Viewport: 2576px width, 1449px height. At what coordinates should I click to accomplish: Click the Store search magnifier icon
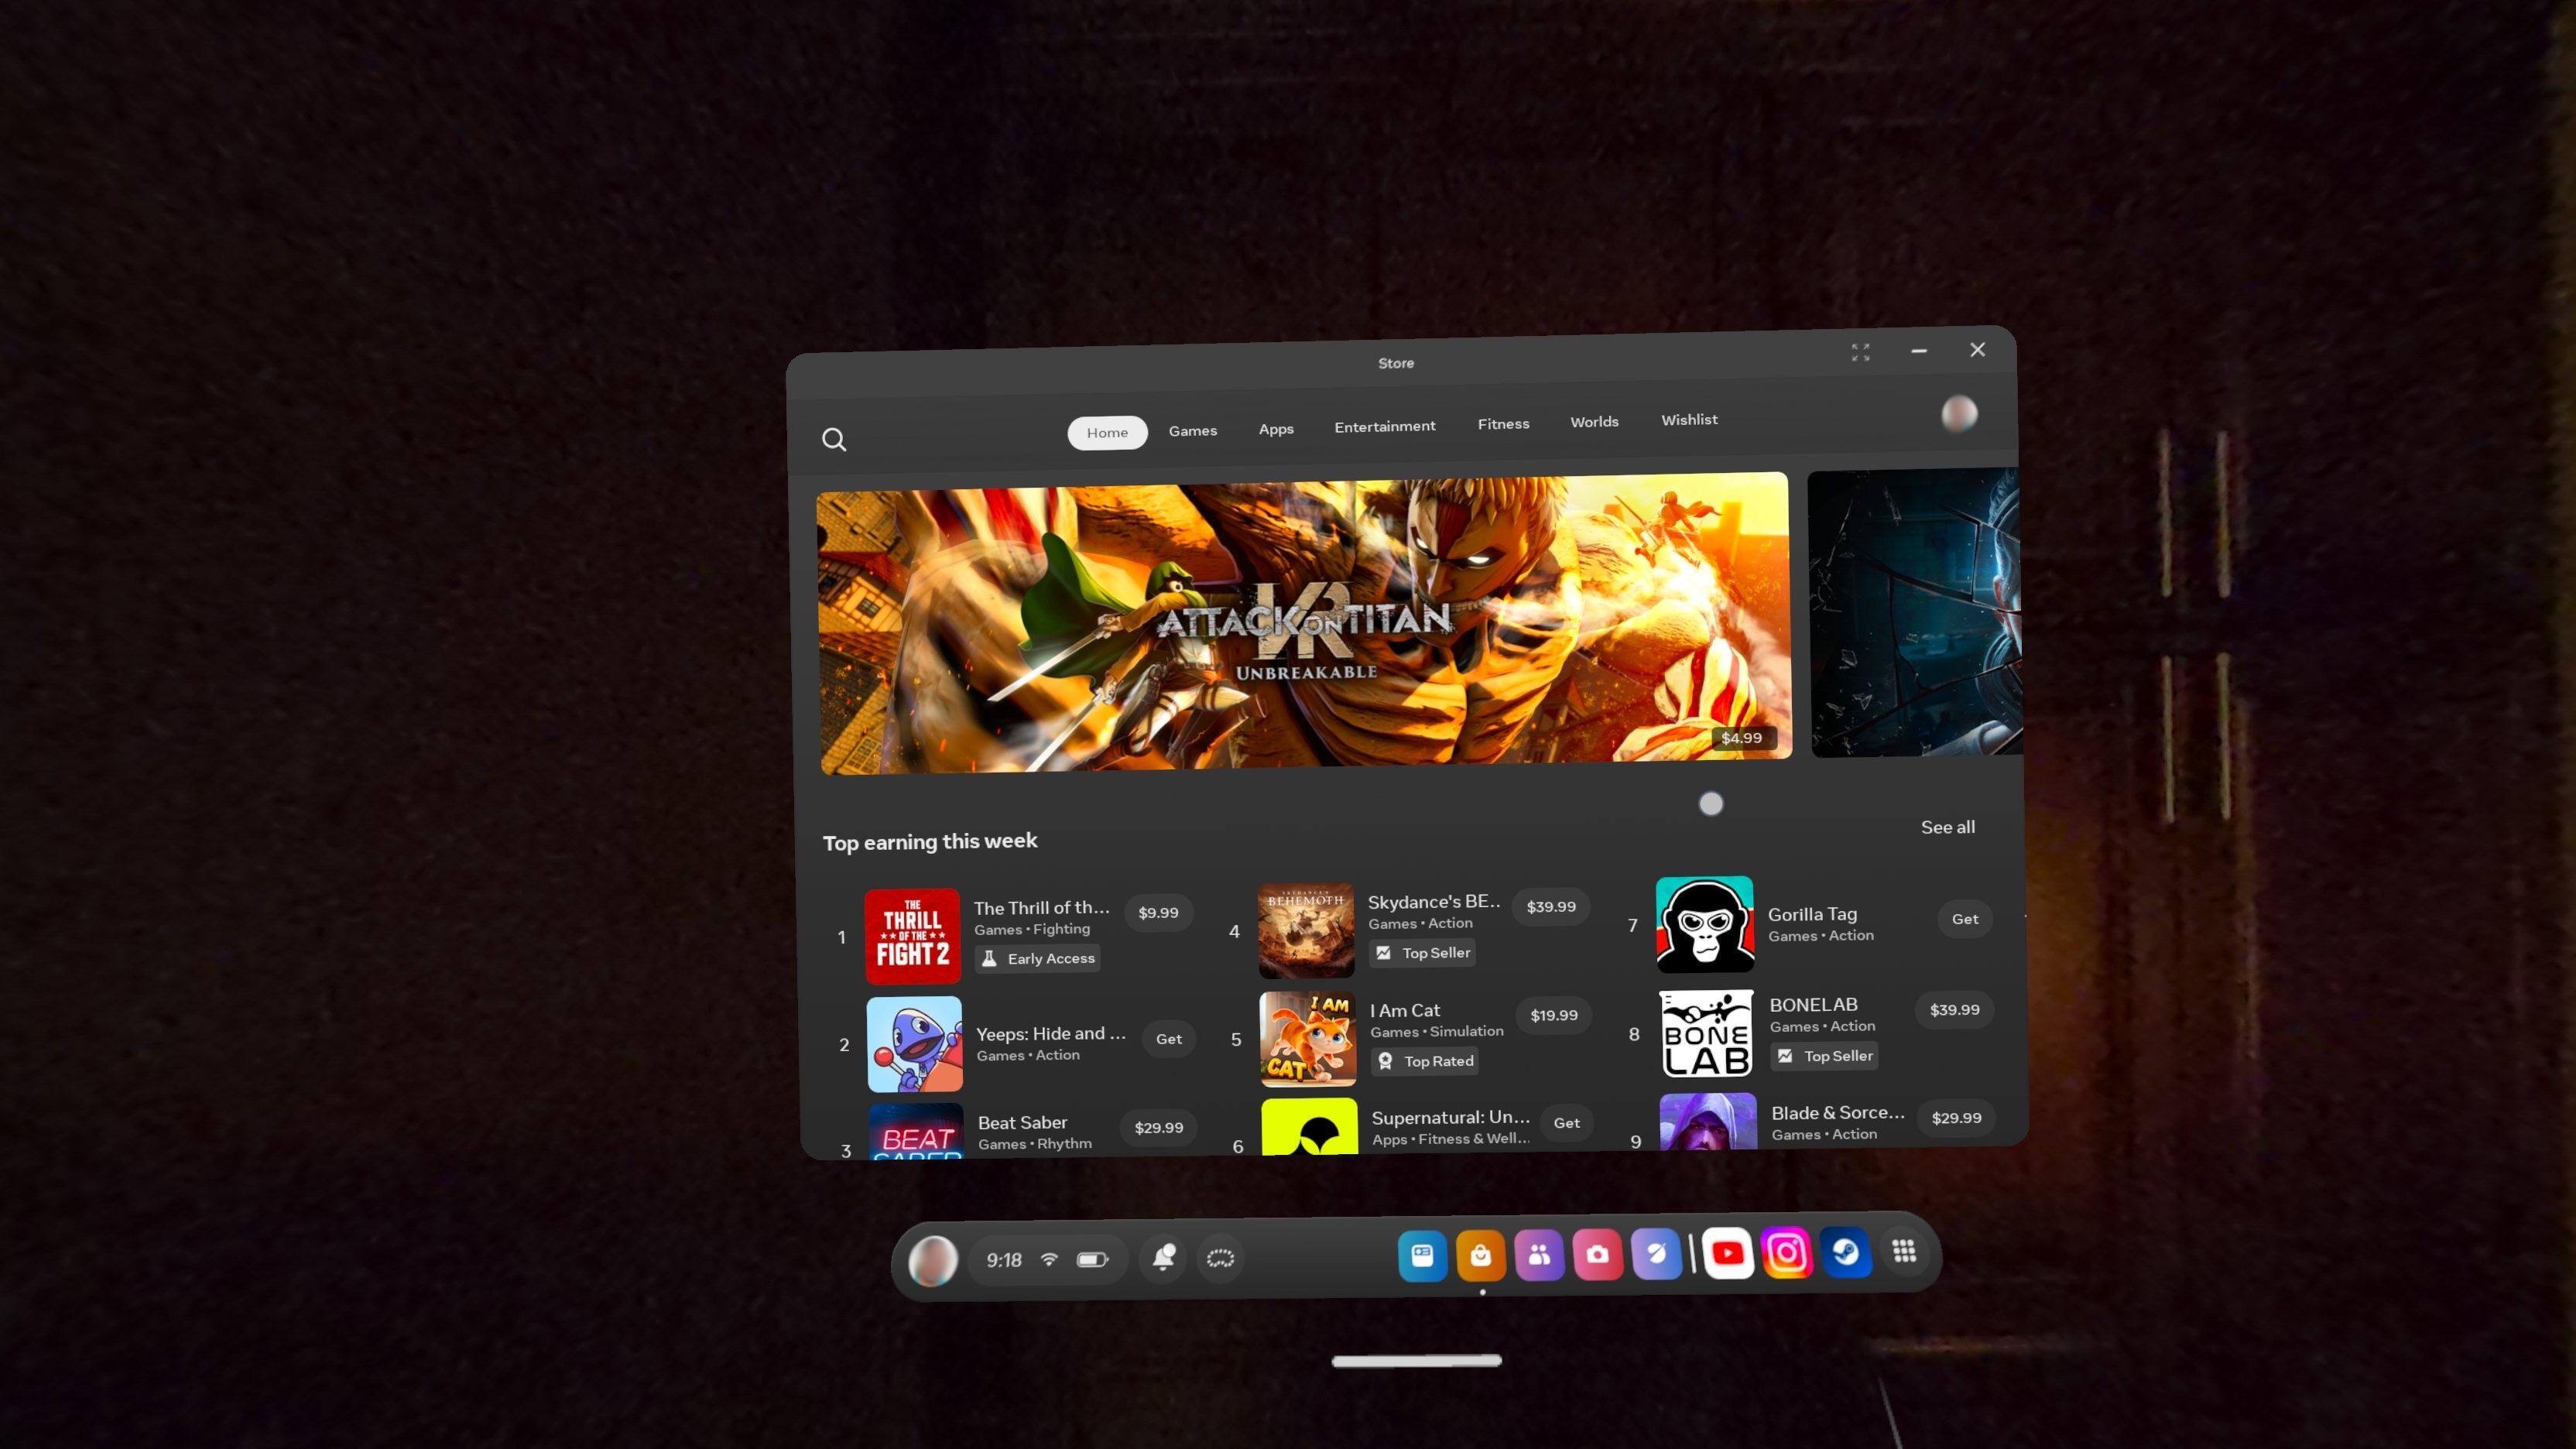click(834, 440)
